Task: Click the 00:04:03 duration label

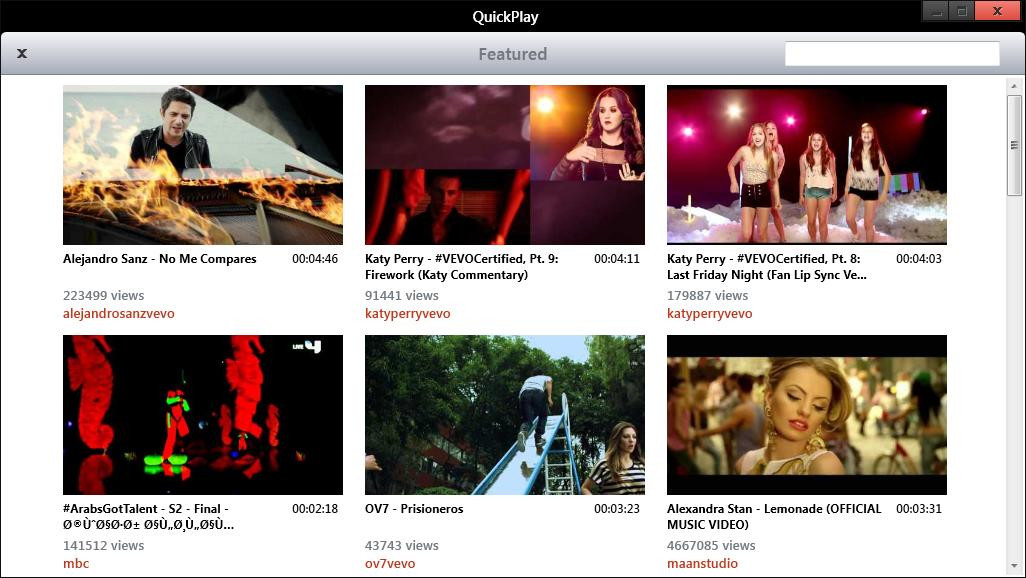Action: coord(919,259)
